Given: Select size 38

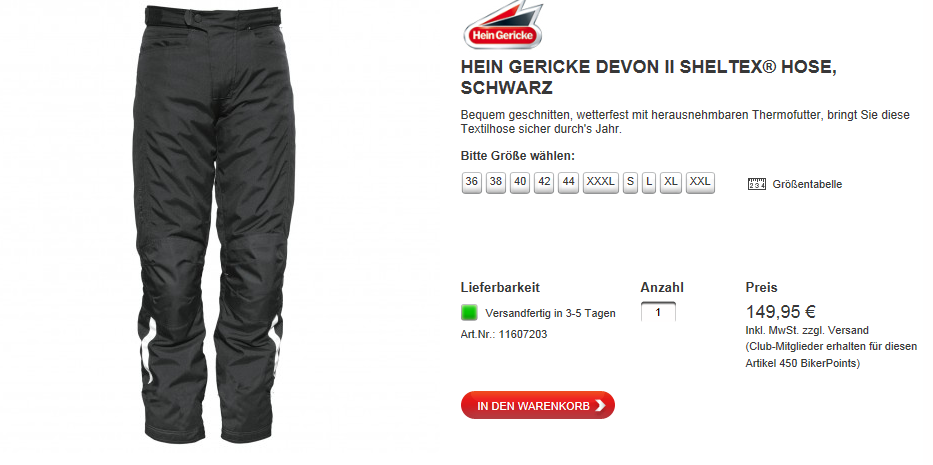Looking at the screenshot, I should click(496, 182).
